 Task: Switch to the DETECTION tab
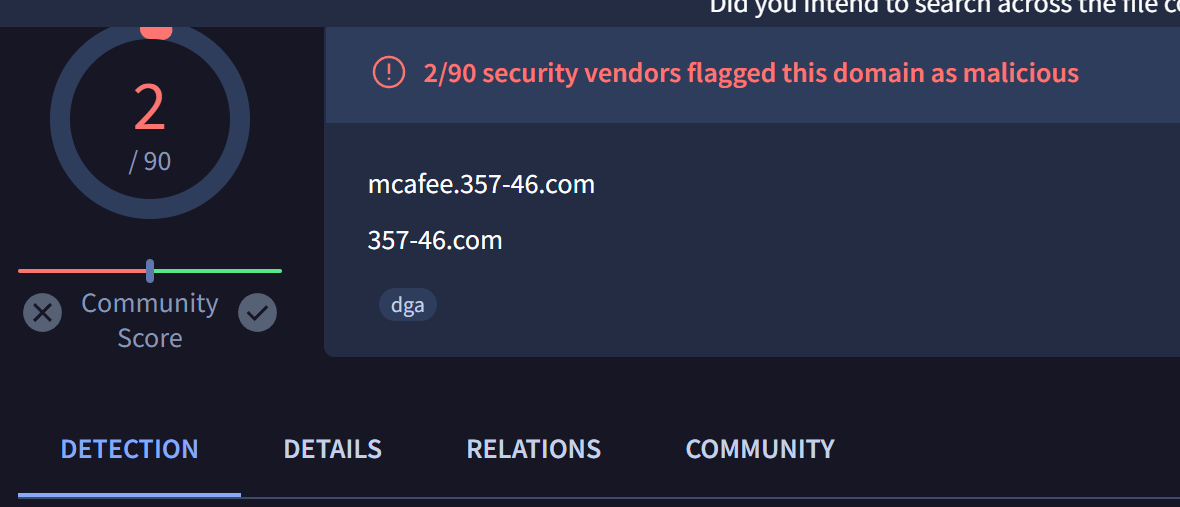click(129, 449)
